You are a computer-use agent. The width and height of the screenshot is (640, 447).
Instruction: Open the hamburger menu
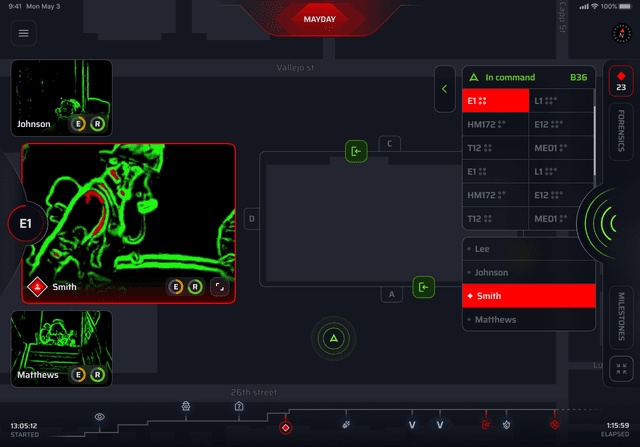point(24,33)
